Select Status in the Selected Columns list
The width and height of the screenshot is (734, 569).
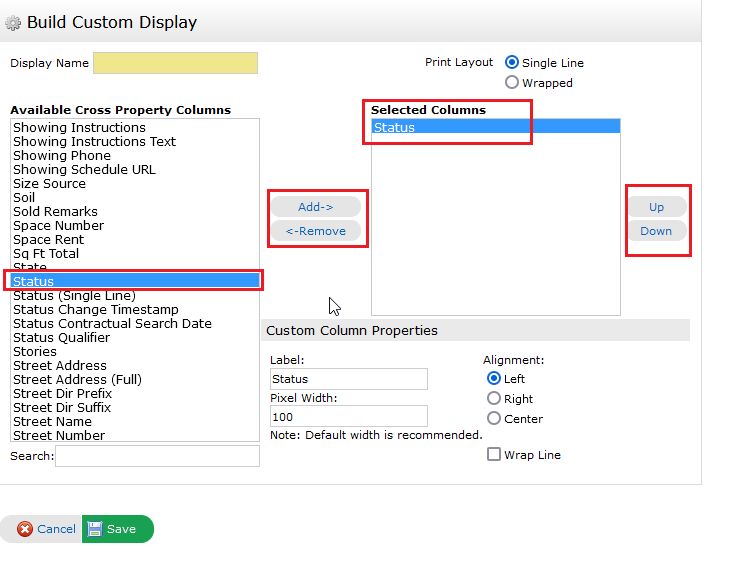tap(496, 127)
